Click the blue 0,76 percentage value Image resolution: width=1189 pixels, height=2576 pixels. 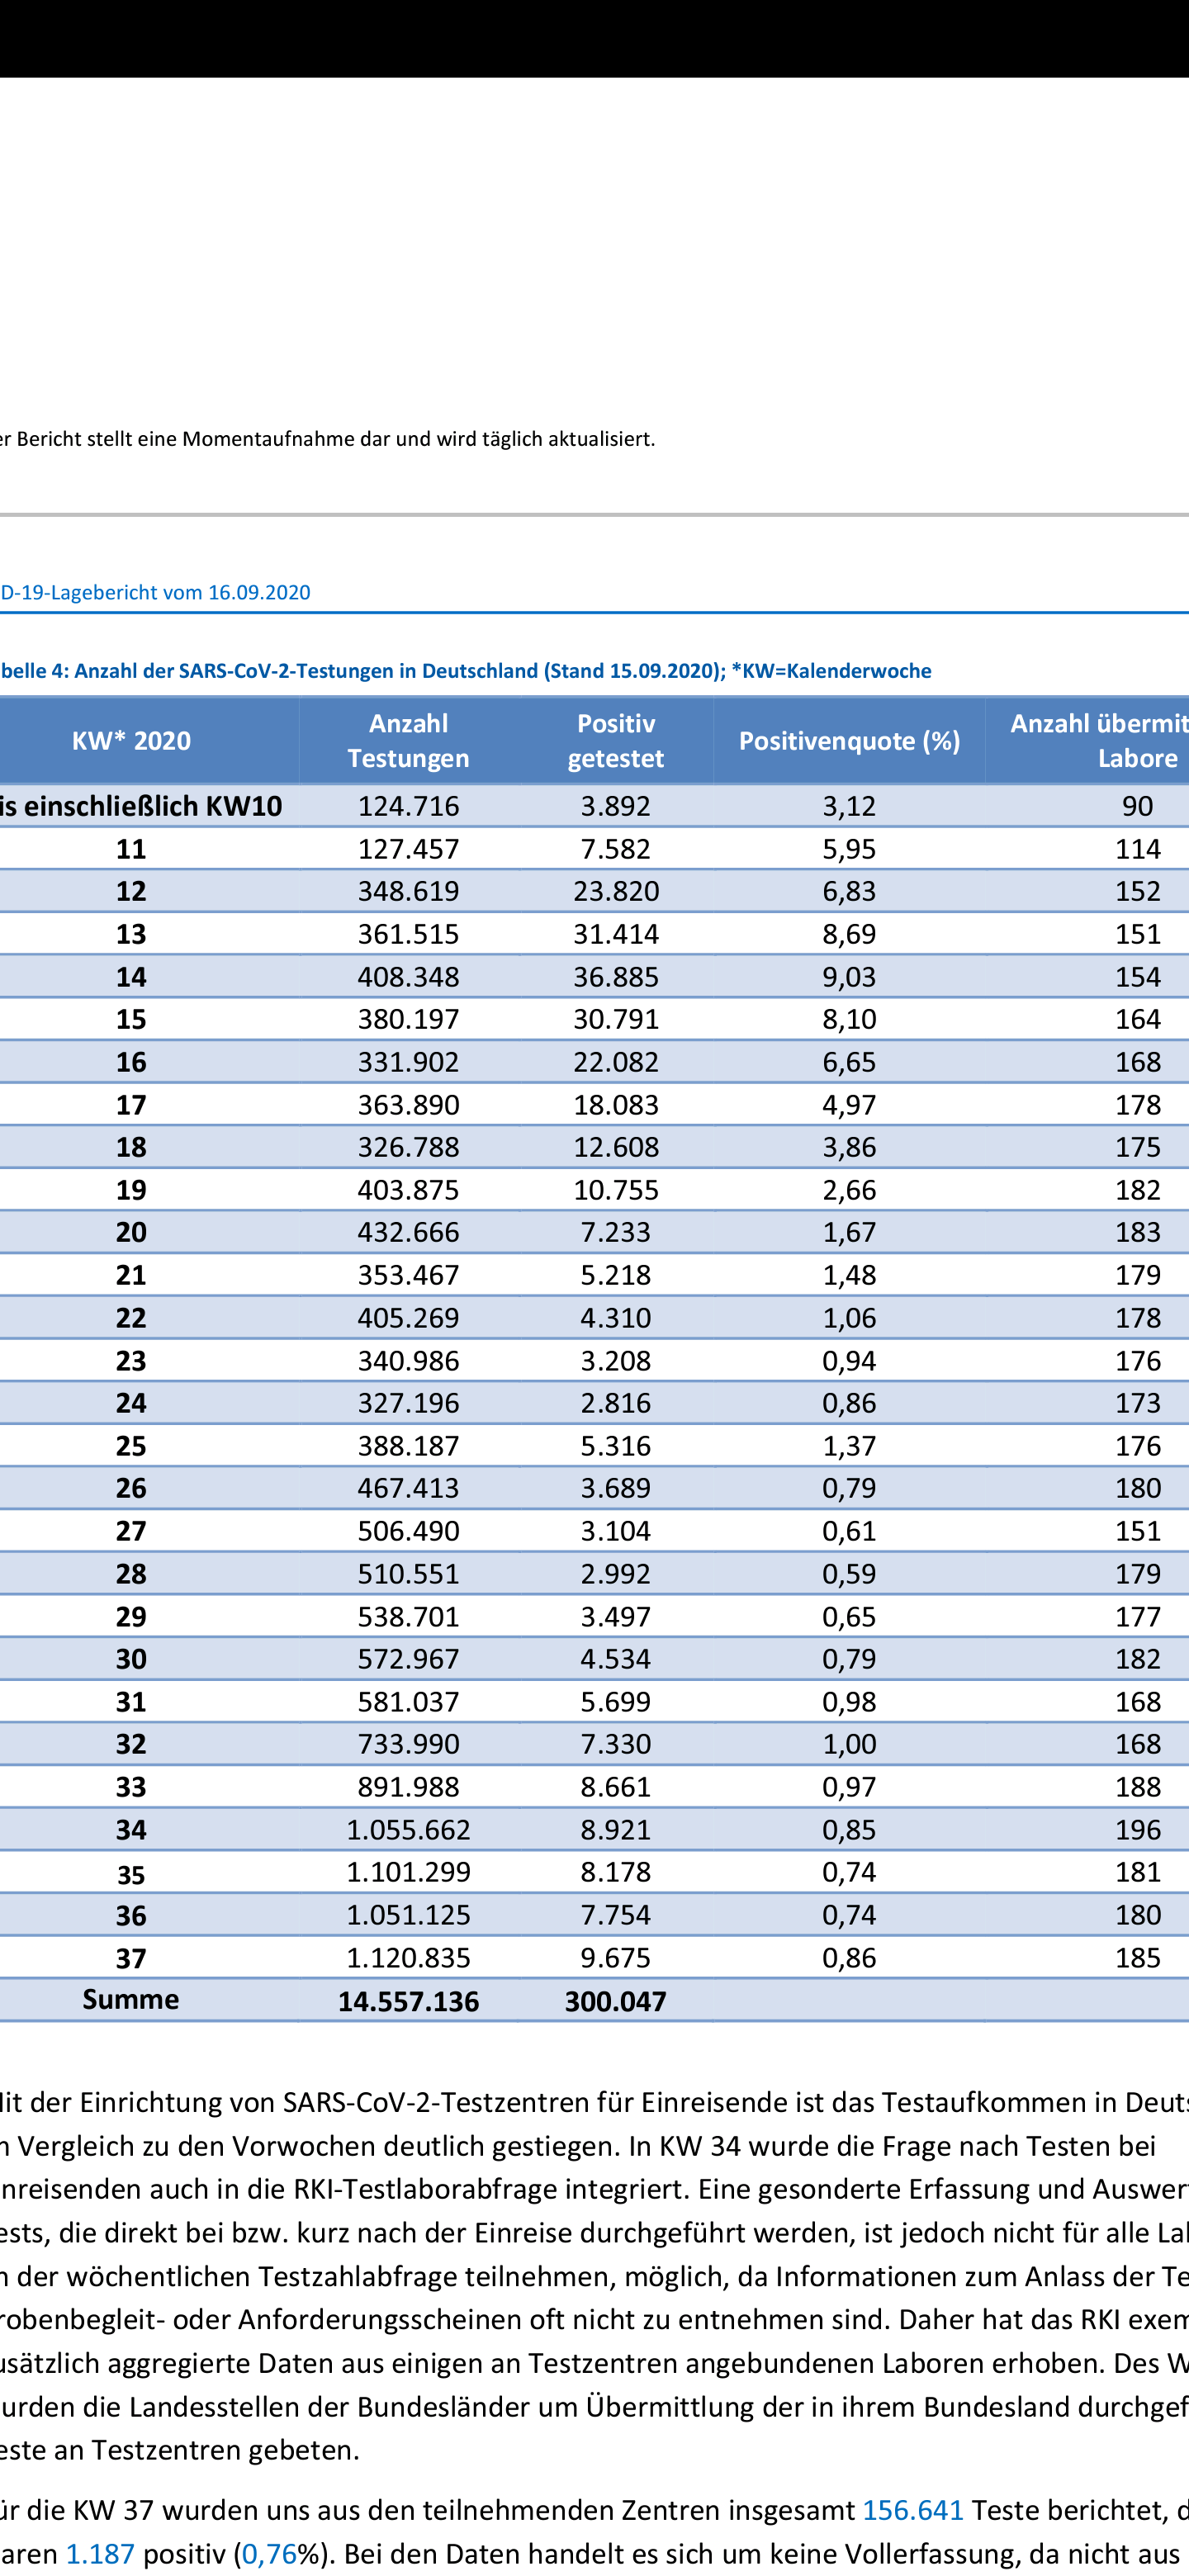point(270,2553)
